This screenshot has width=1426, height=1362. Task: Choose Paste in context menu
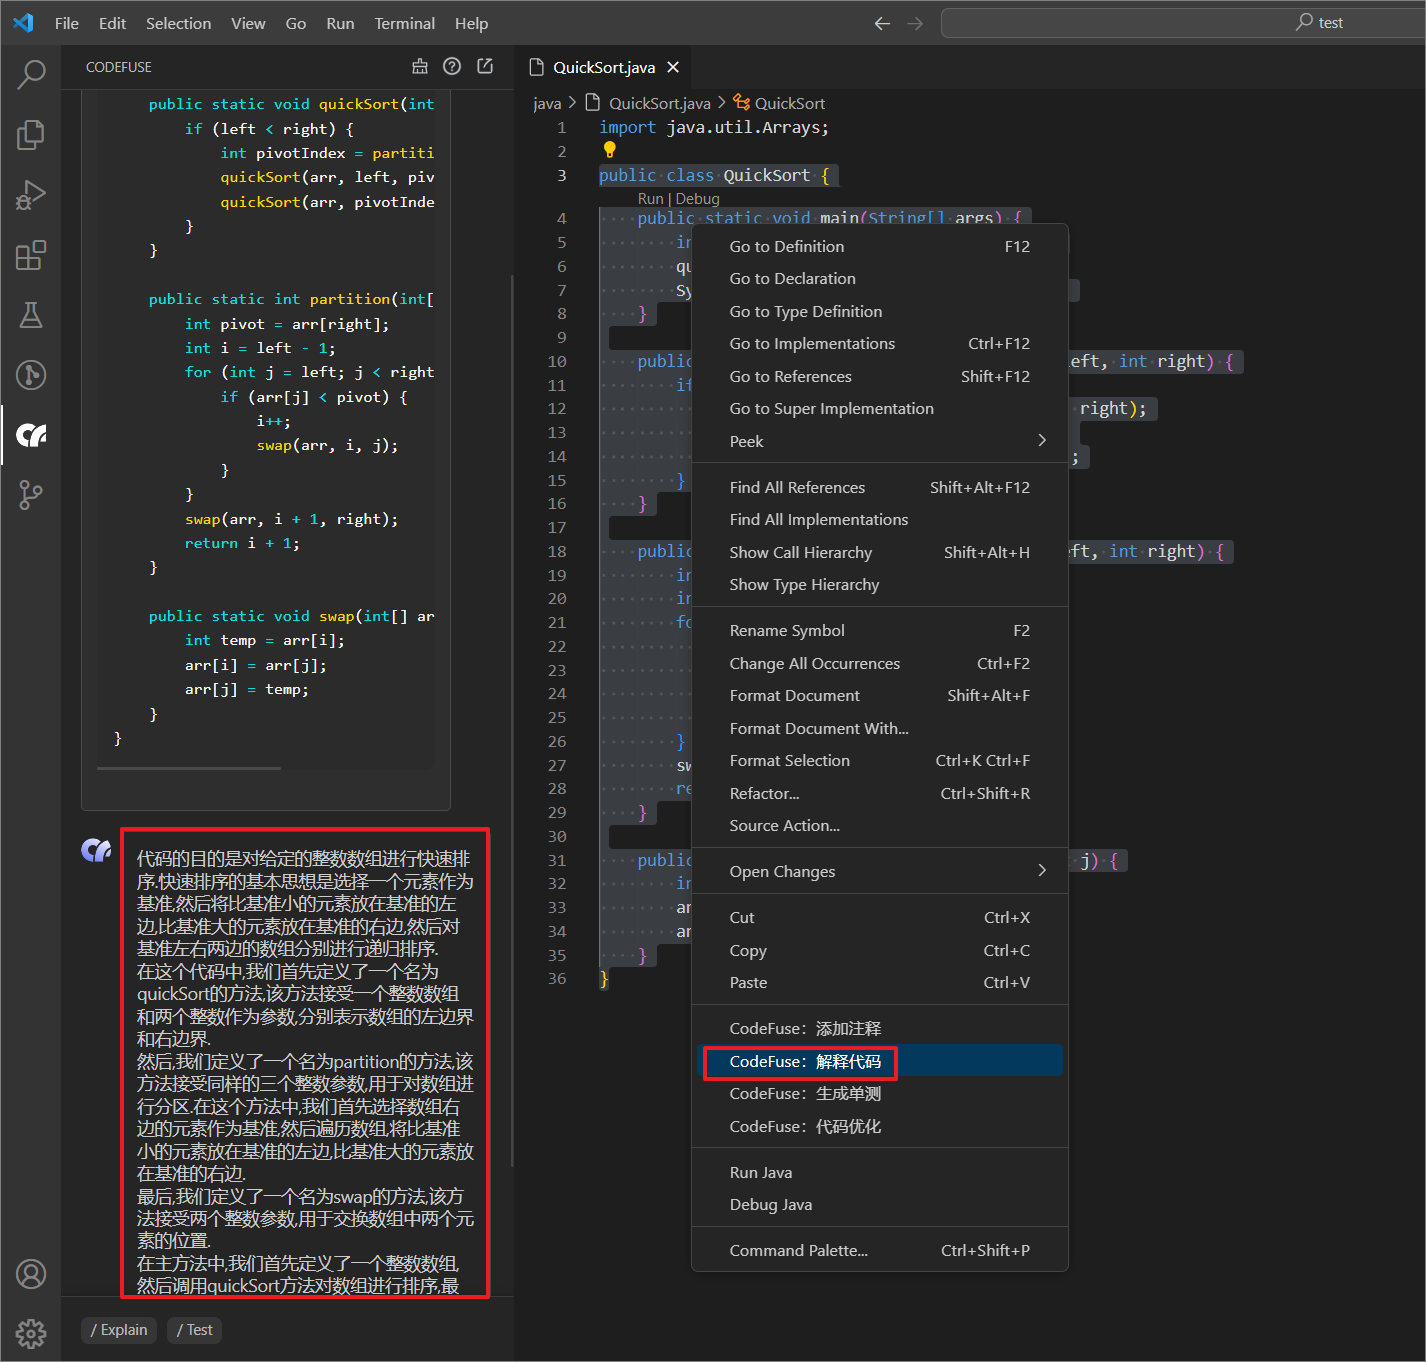coord(880,982)
